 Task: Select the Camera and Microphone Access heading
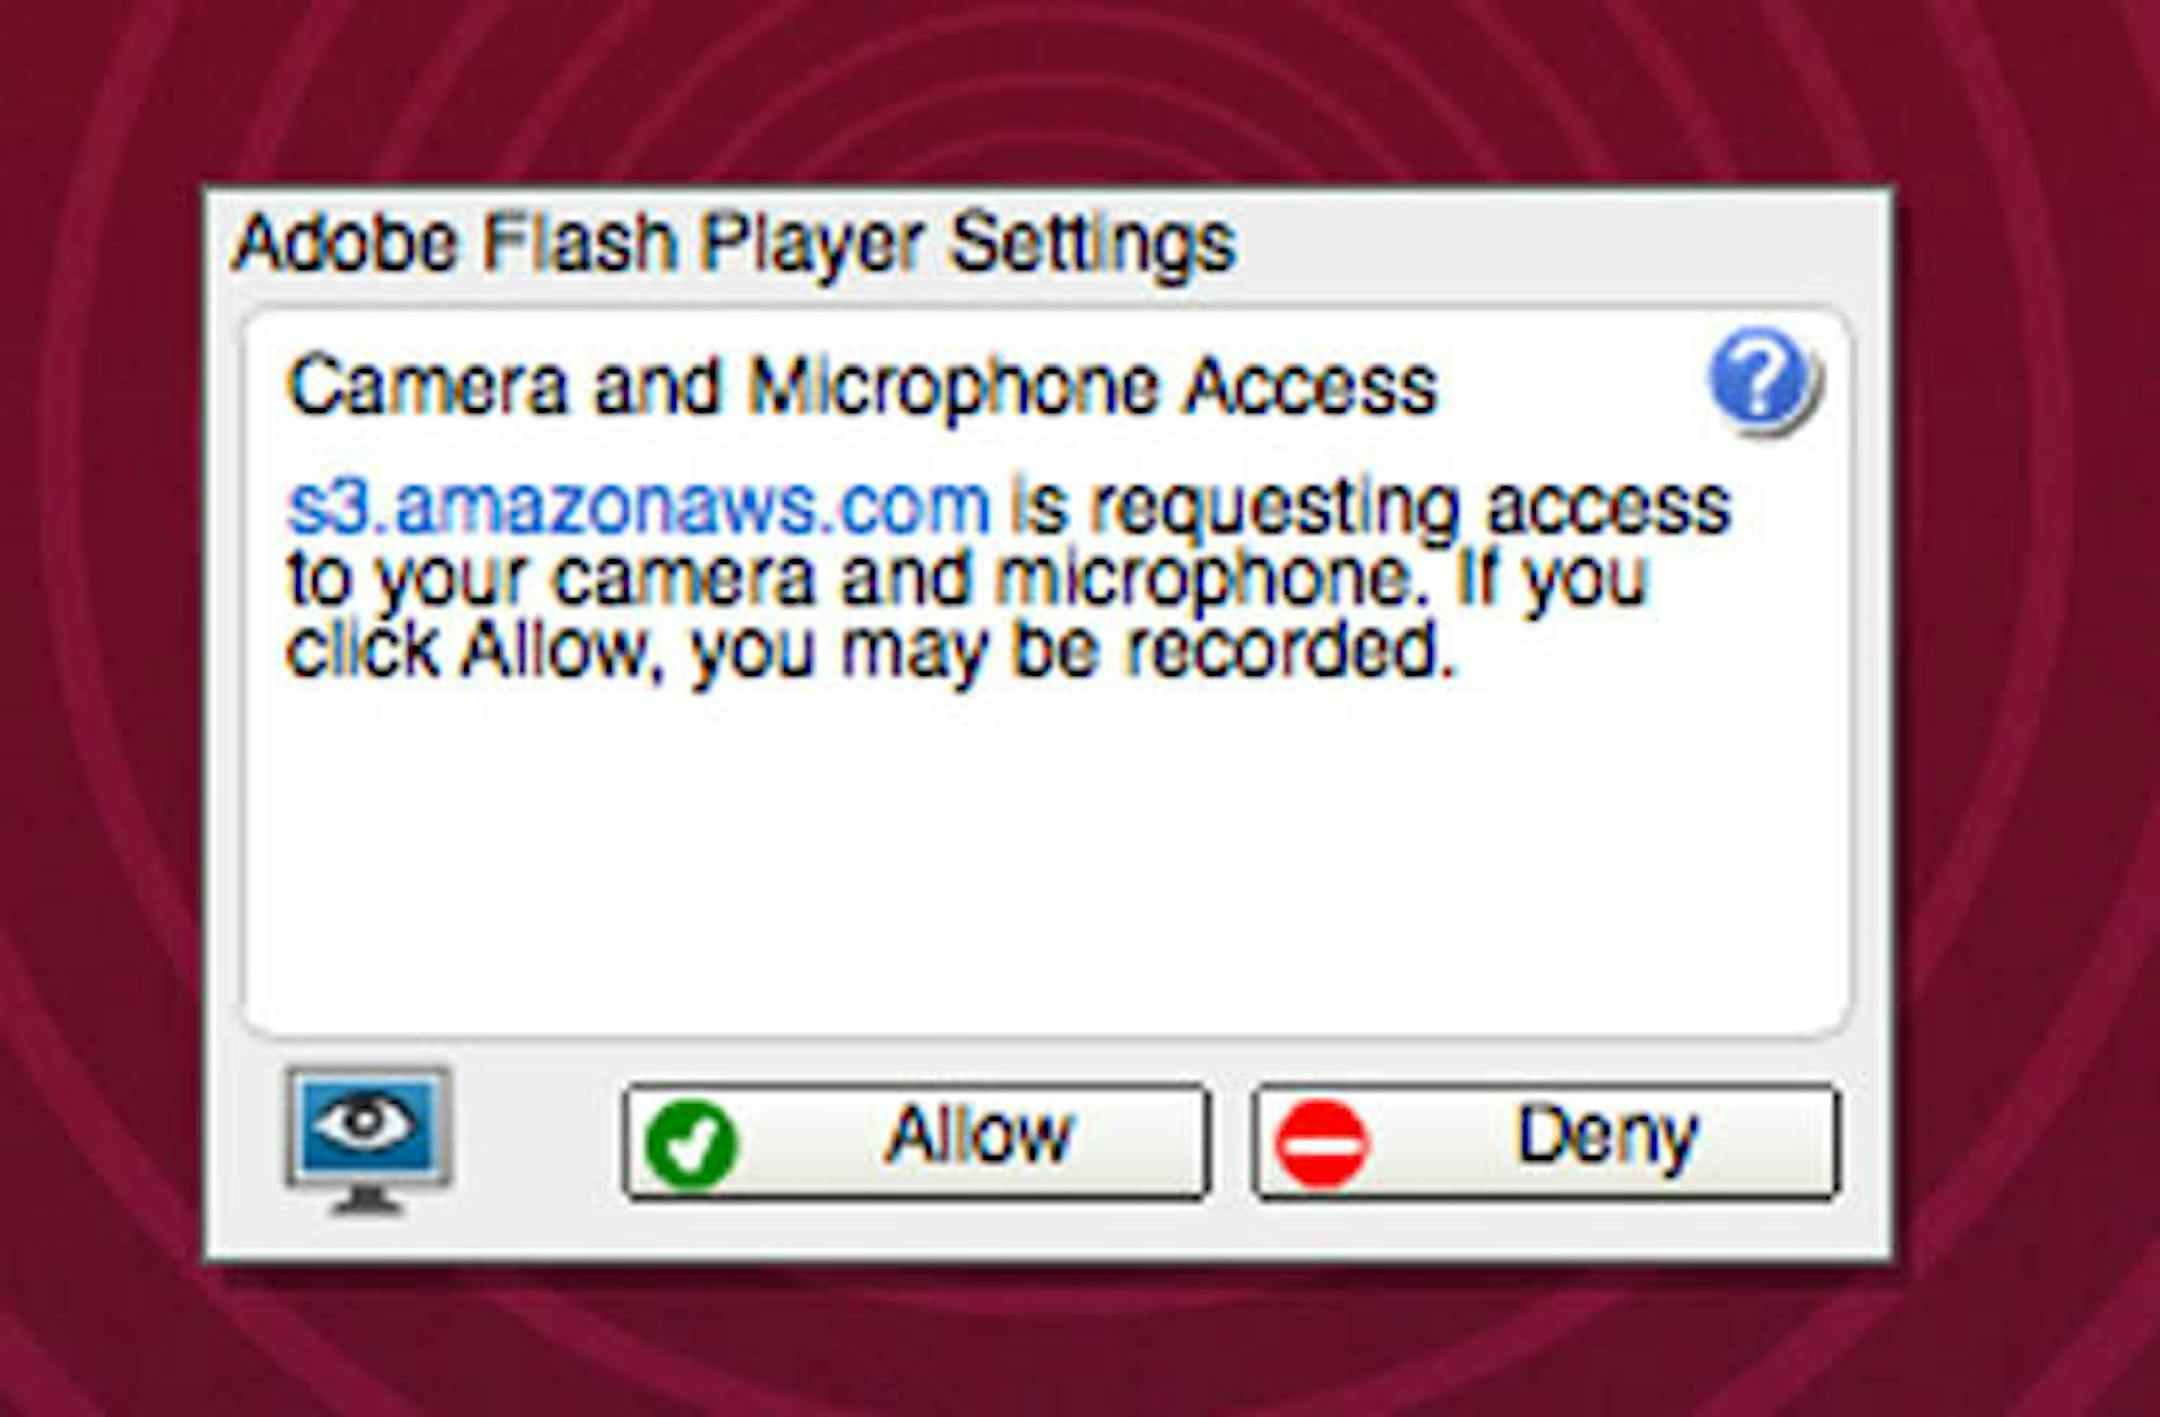pyautogui.click(x=862, y=386)
